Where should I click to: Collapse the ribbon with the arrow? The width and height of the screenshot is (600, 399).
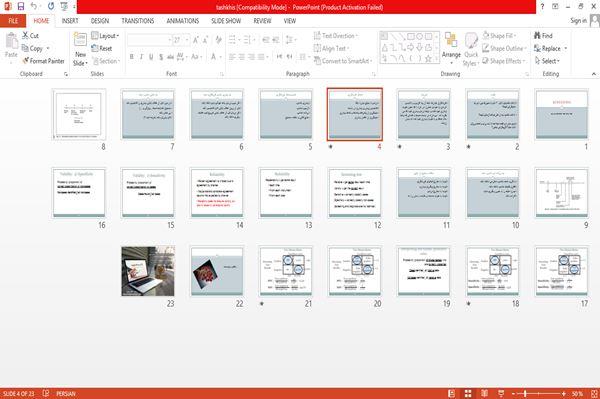(593, 74)
